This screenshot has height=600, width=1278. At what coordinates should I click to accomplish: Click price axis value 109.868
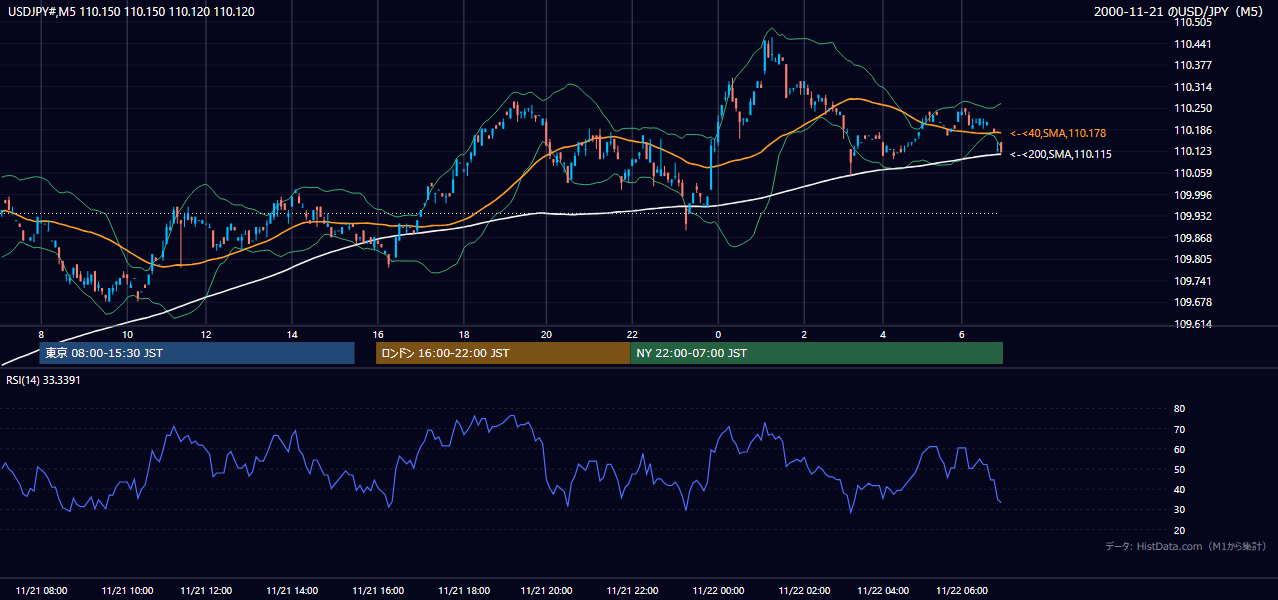tap(1193, 238)
